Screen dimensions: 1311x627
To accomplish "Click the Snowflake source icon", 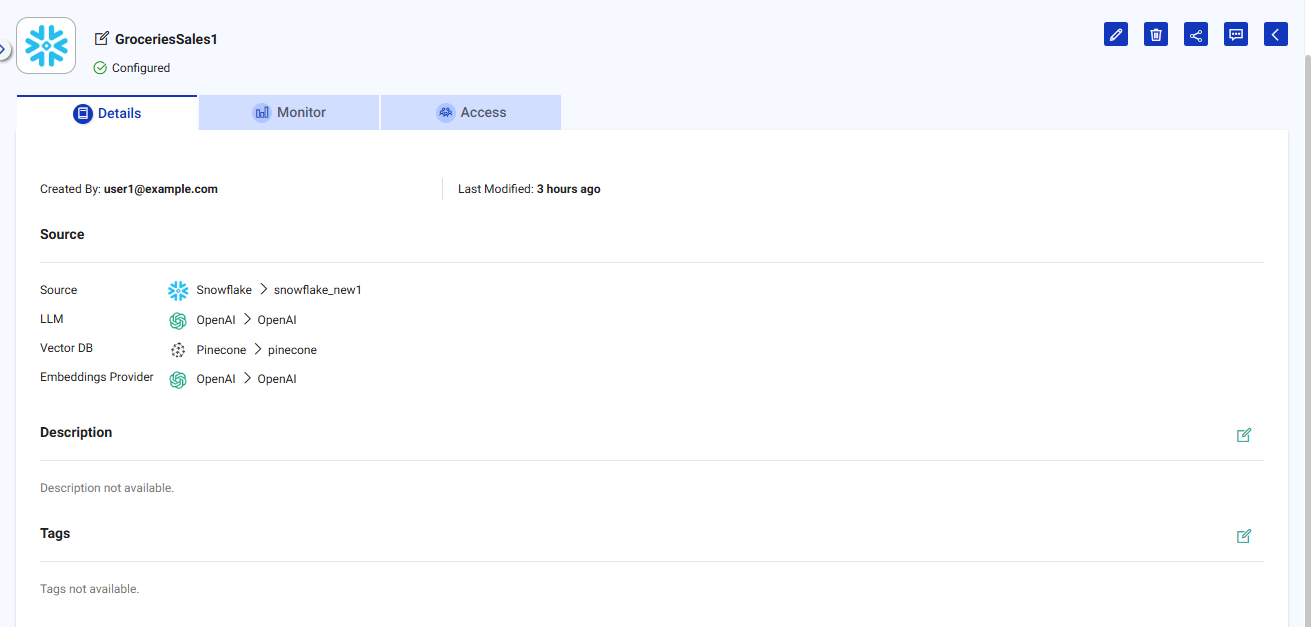I will click(x=178, y=290).
